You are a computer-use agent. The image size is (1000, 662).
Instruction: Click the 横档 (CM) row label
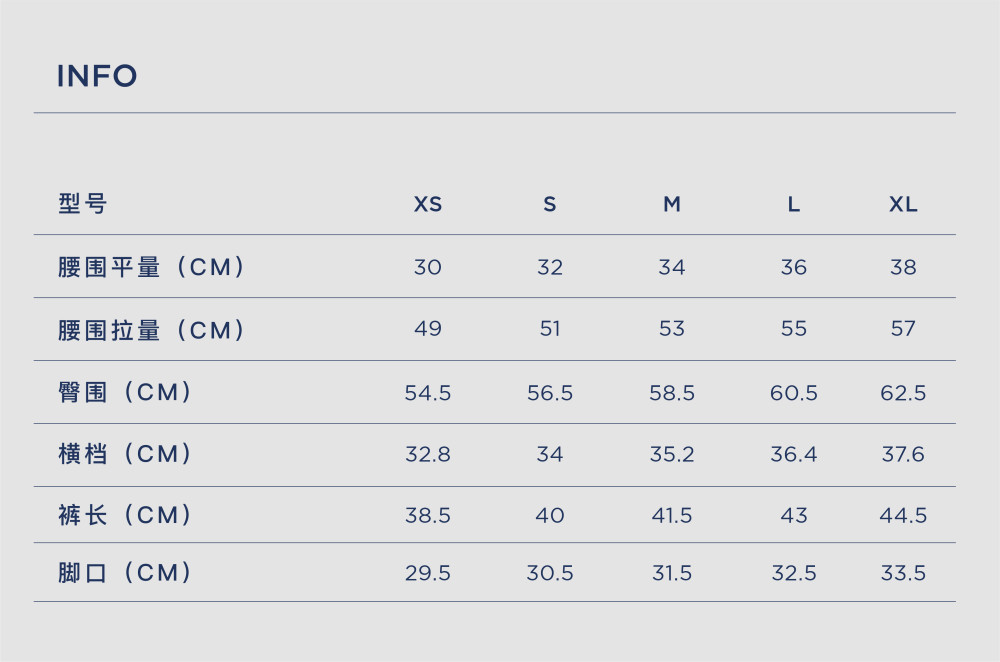(x=125, y=453)
